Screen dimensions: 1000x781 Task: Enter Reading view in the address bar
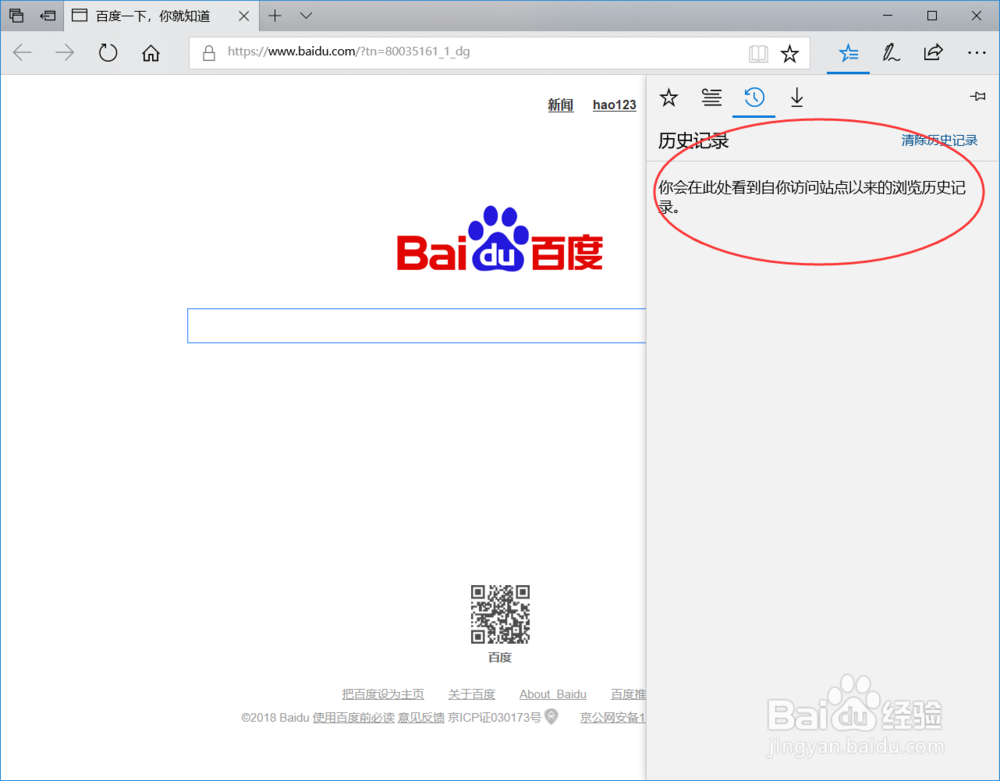(758, 53)
